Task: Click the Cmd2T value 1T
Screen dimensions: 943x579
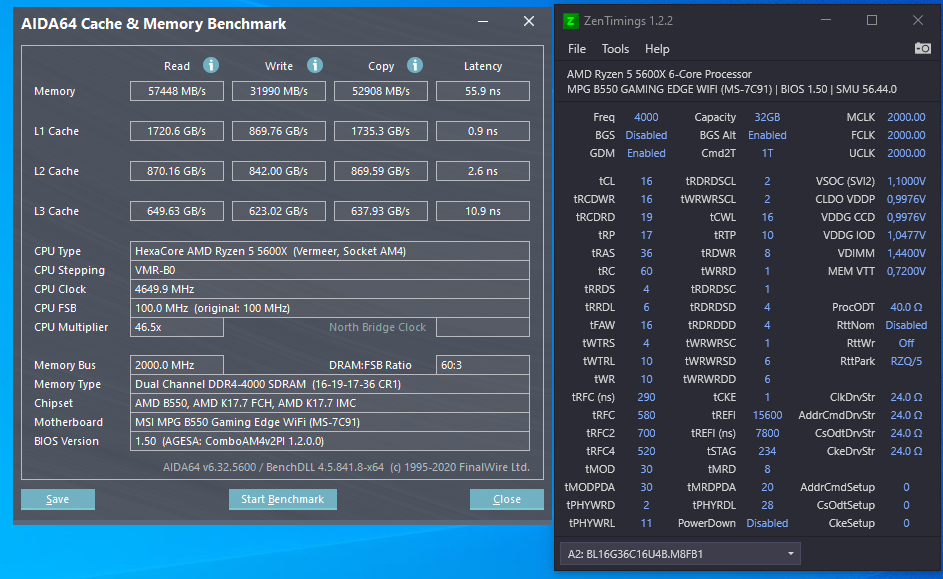Action: pyautogui.click(x=767, y=153)
